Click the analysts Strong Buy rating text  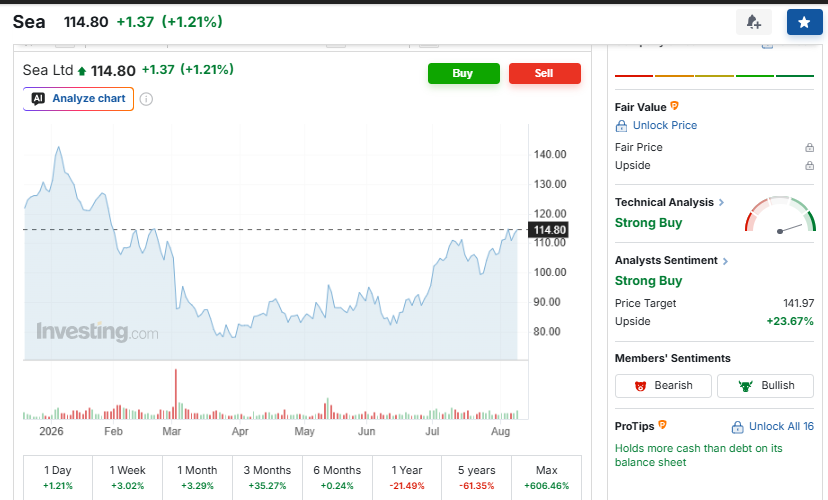pos(648,281)
